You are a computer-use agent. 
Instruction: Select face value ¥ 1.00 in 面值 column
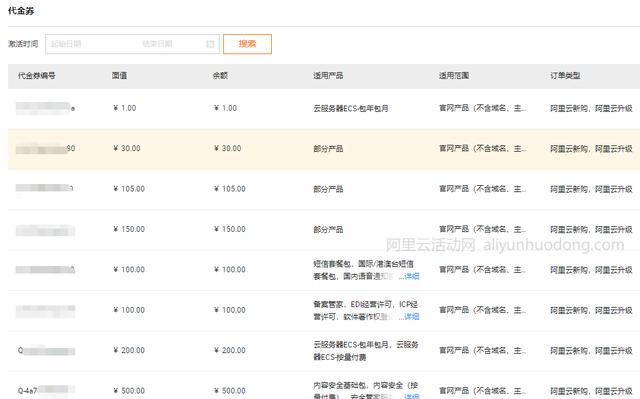[x=124, y=108]
